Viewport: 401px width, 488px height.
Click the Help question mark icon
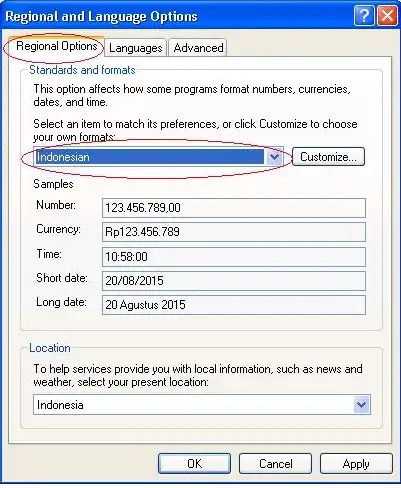tap(364, 16)
